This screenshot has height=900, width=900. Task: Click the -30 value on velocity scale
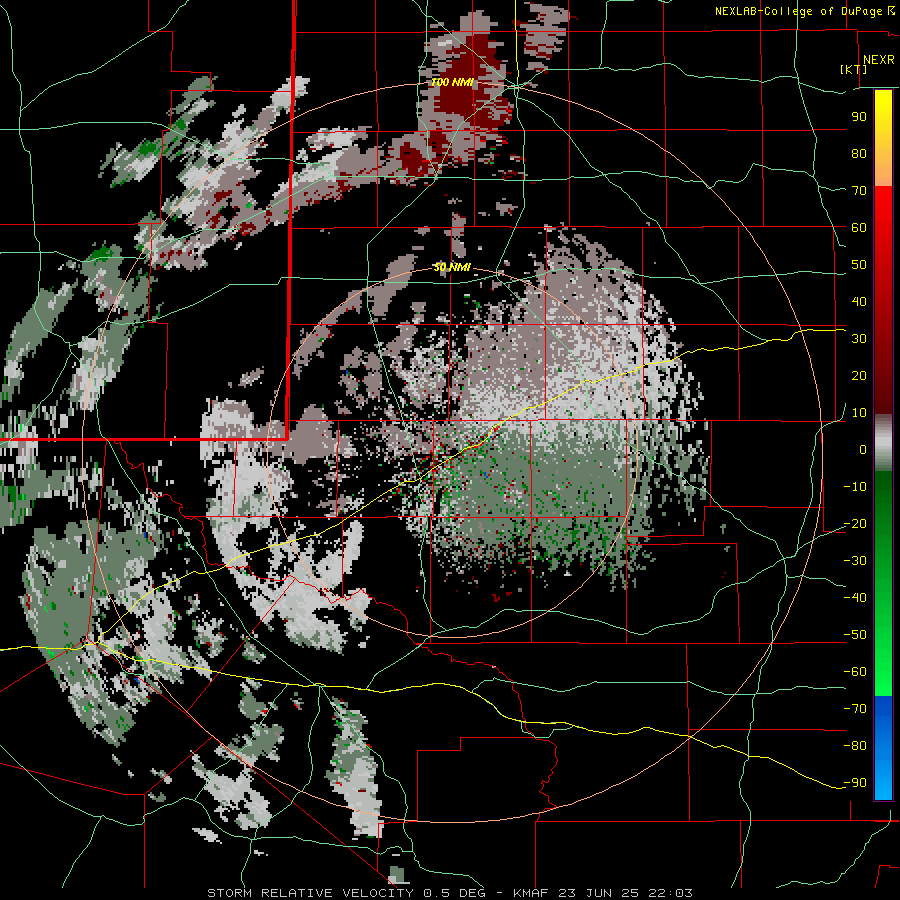point(855,561)
